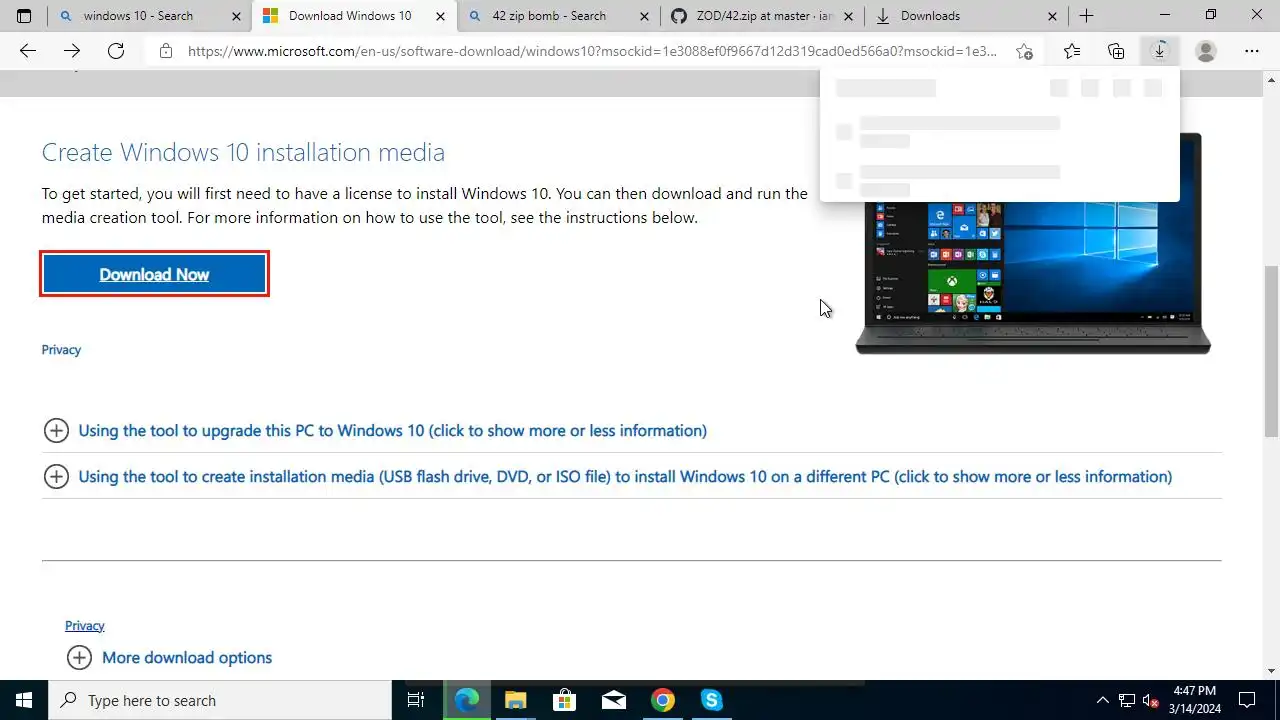
Task: Click the scrollbar down arrow
Action: (x=1271, y=671)
